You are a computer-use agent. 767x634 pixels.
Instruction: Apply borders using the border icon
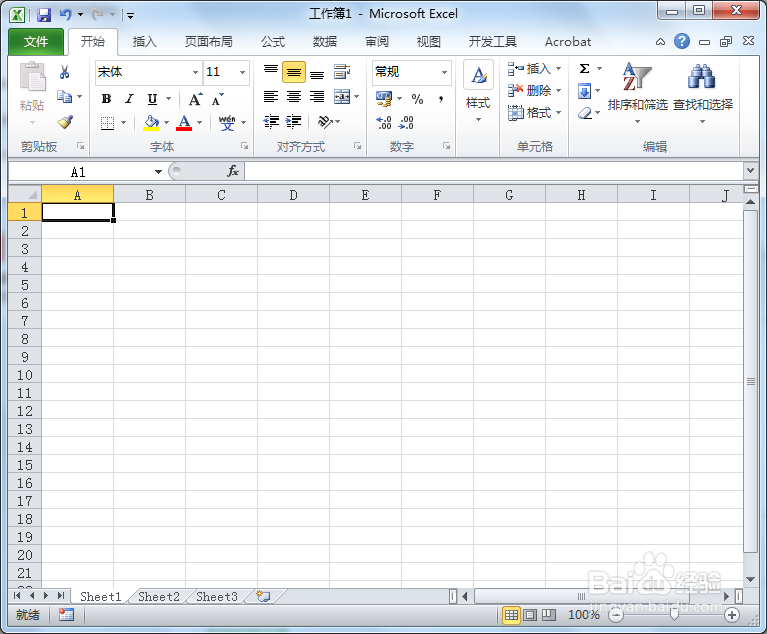[107, 123]
